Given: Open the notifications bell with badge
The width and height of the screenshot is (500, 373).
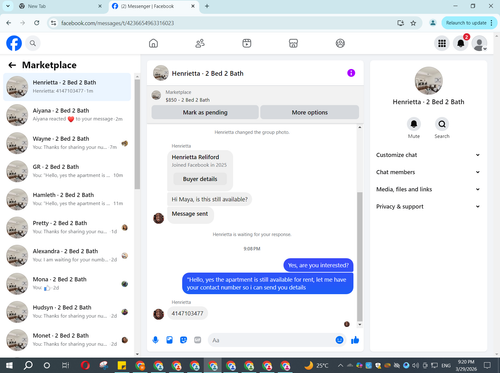Looking at the screenshot, I should click(x=461, y=43).
